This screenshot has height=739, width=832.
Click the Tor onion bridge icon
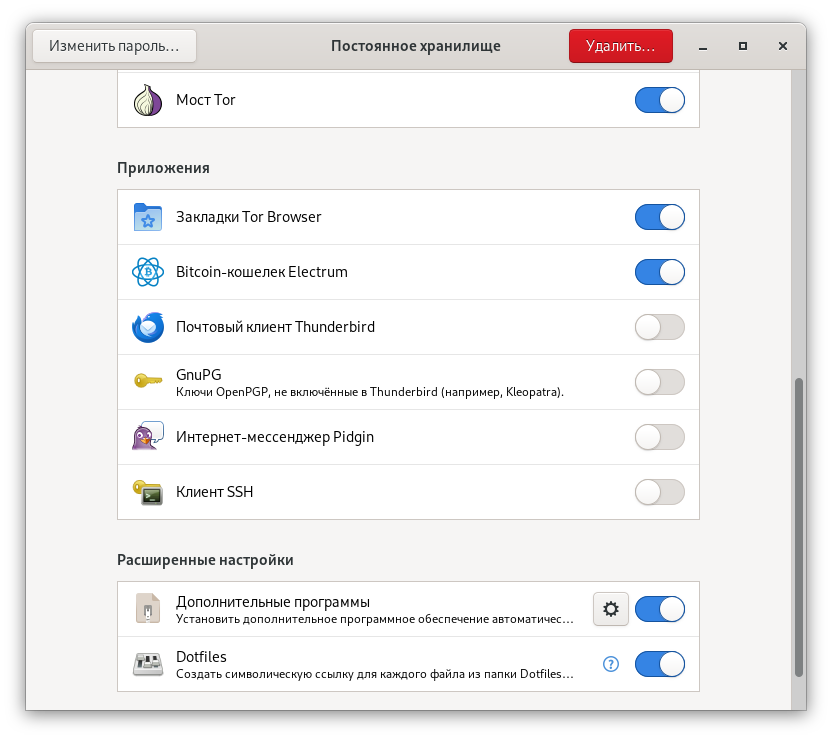tap(148, 100)
